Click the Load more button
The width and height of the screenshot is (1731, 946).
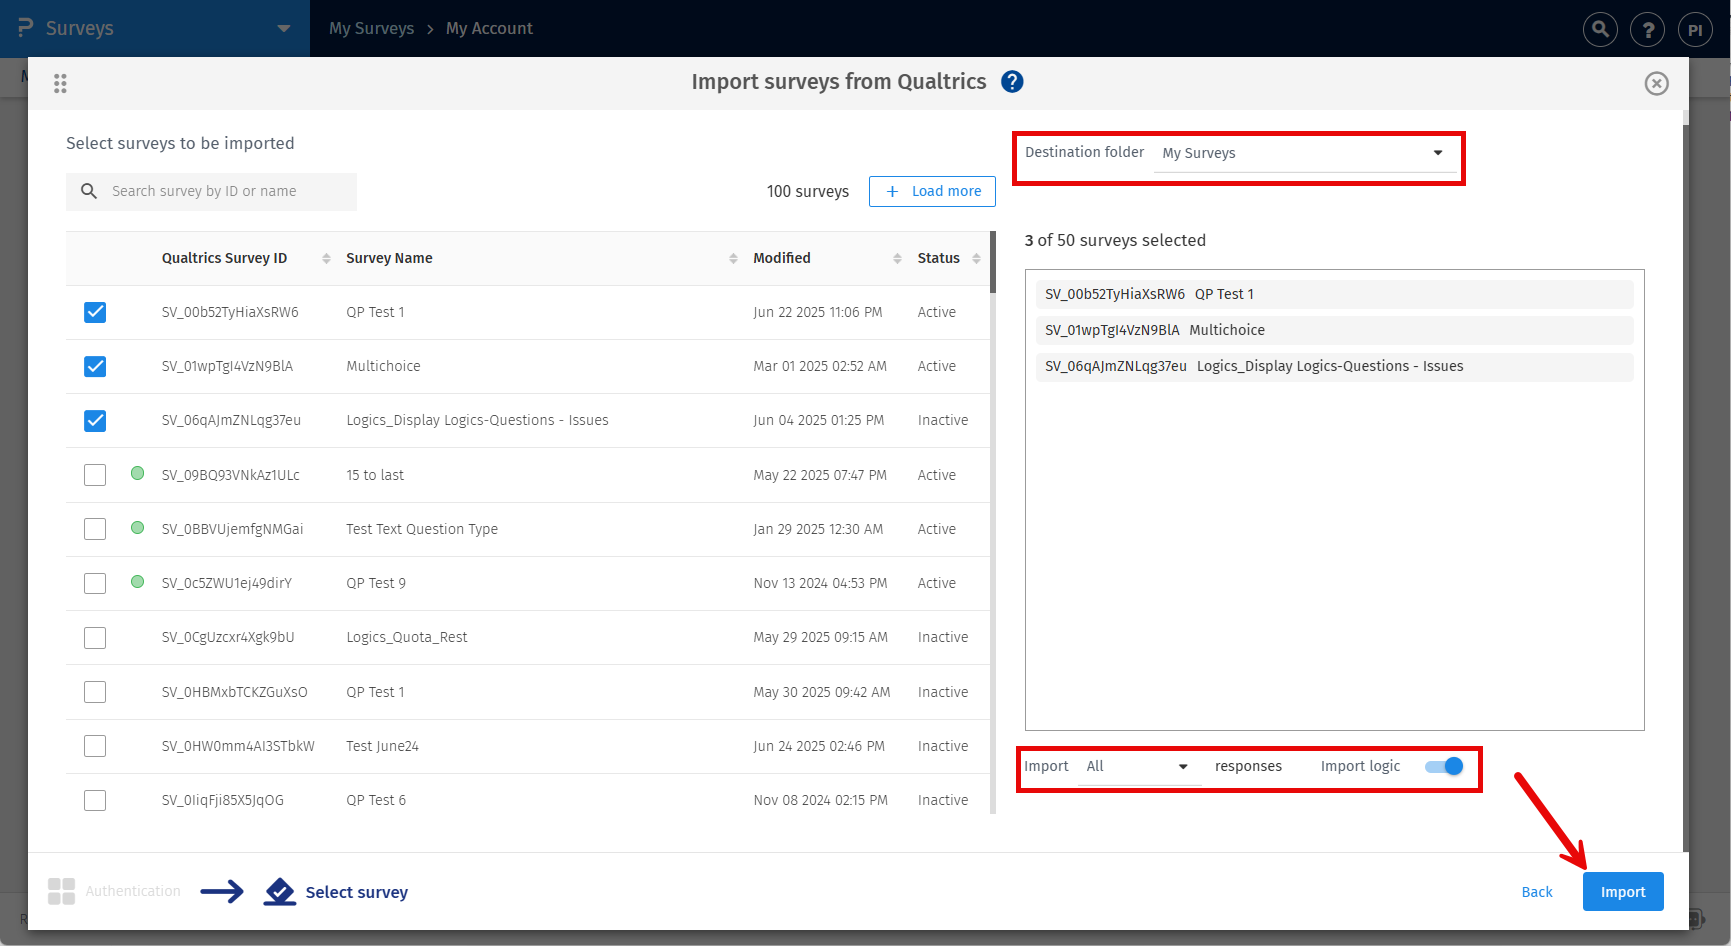point(932,191)
